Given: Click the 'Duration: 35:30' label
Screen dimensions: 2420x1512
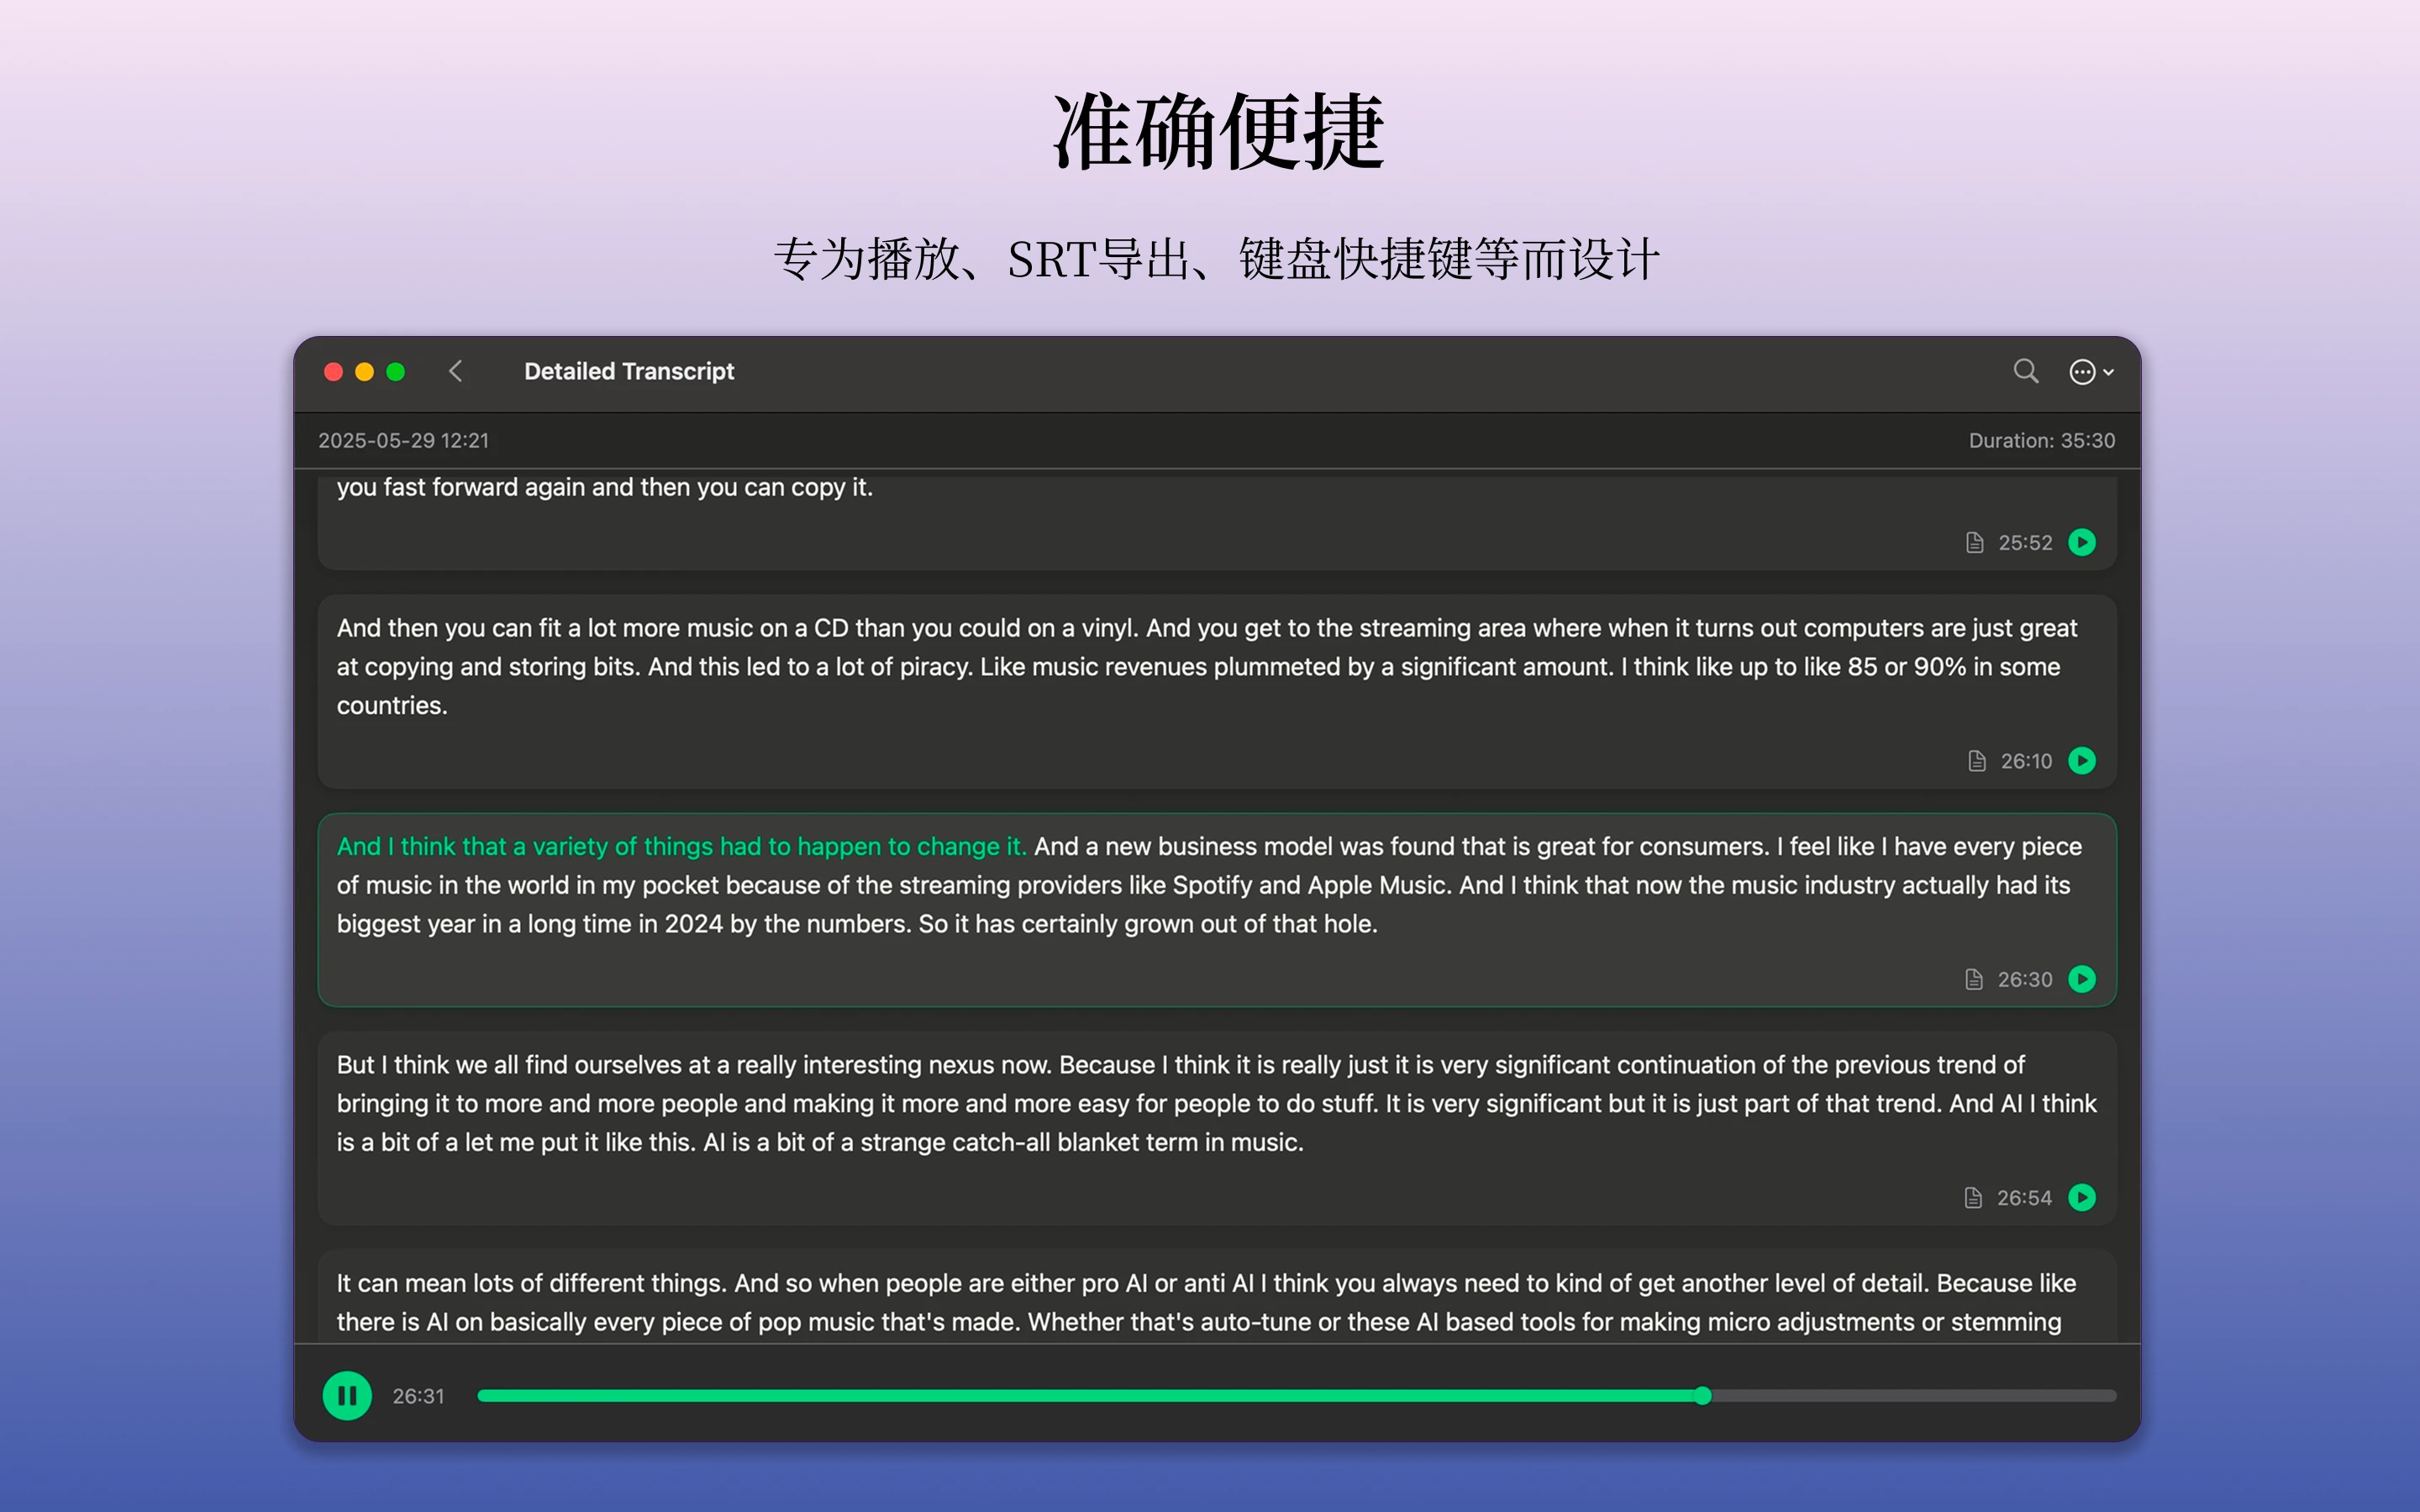Looking at the screenshot, I should coord(2041,441).
